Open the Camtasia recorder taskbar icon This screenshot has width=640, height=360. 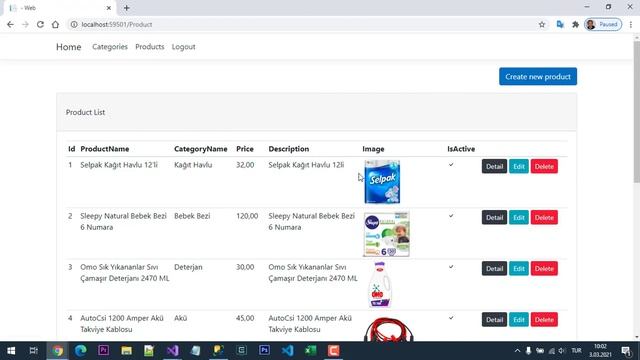pos(333,351)
